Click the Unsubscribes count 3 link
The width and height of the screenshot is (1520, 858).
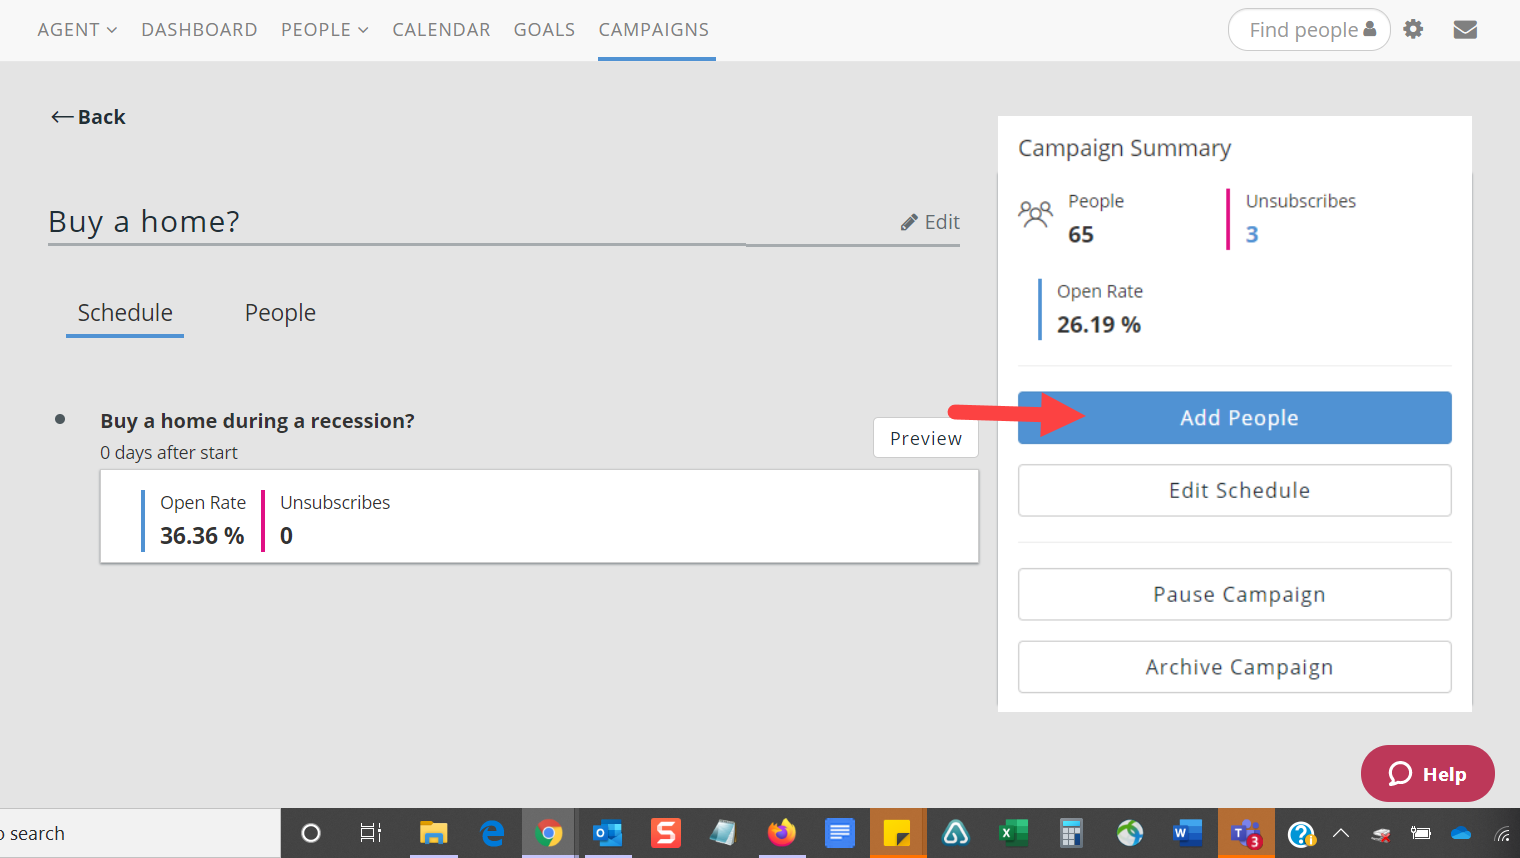[1251, 235]
